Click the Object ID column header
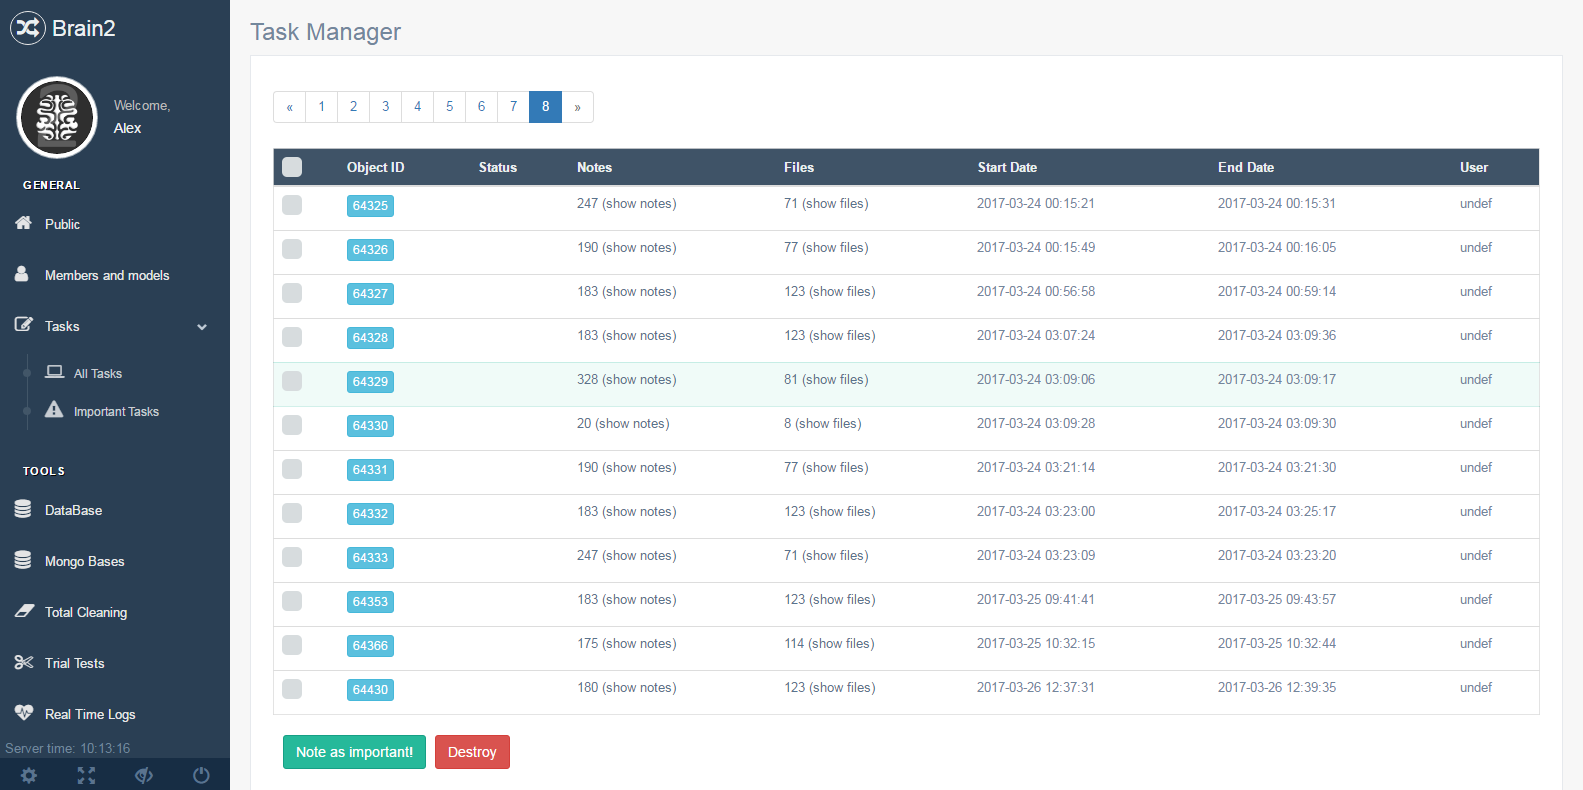 (375, 167)
